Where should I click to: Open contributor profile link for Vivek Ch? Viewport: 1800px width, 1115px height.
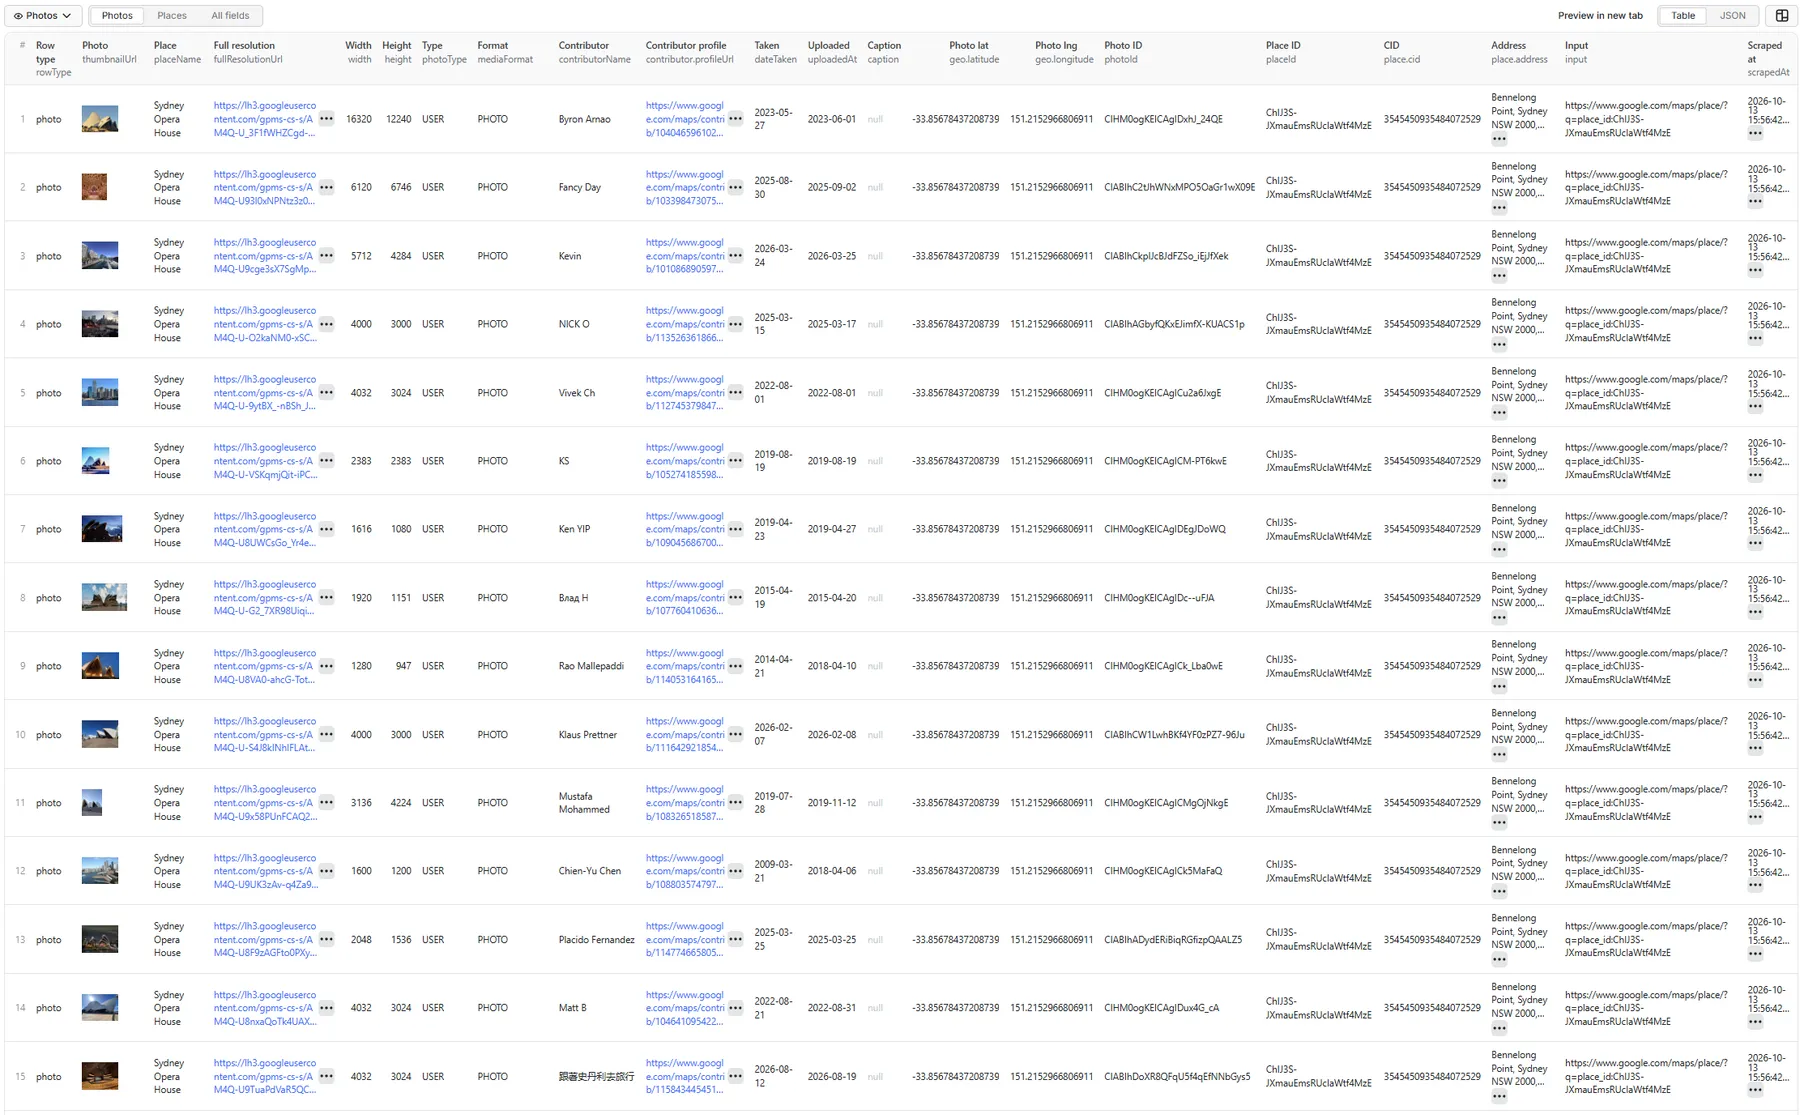685,393
